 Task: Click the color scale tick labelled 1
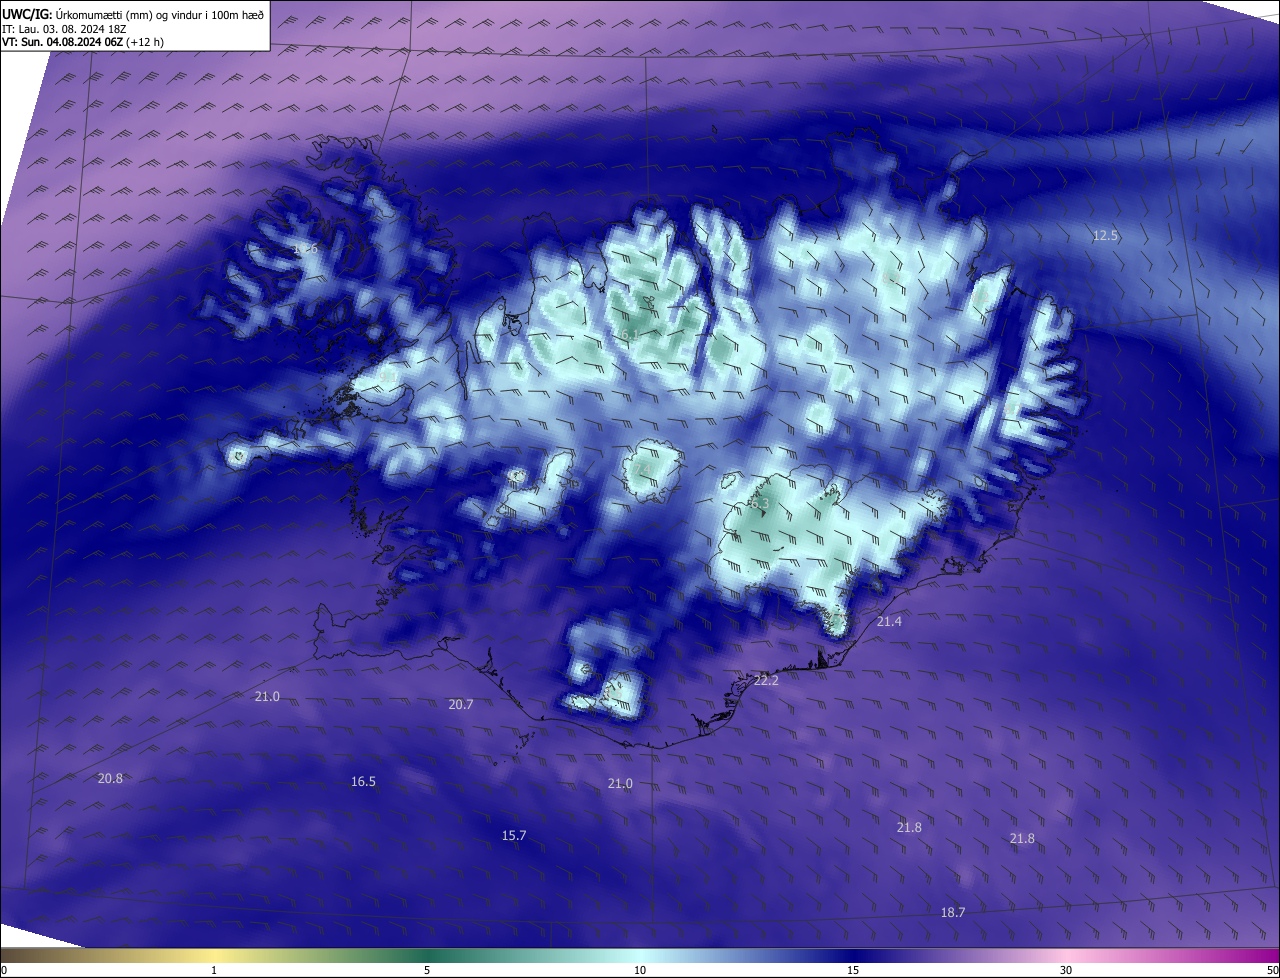pos(214,970)
